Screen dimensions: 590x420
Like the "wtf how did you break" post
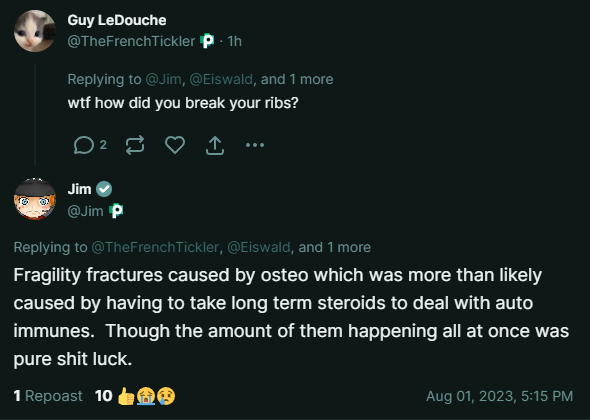(x=175, y=145)
